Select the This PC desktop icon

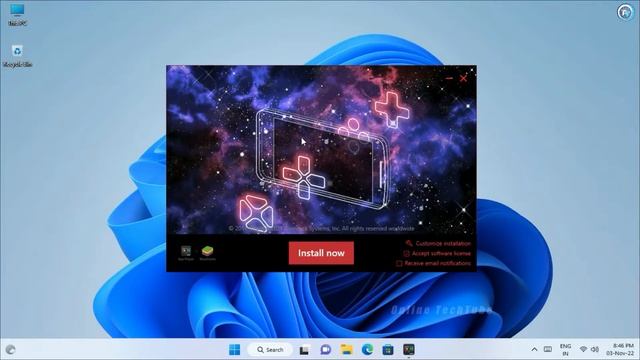click(x=17, y=15)
